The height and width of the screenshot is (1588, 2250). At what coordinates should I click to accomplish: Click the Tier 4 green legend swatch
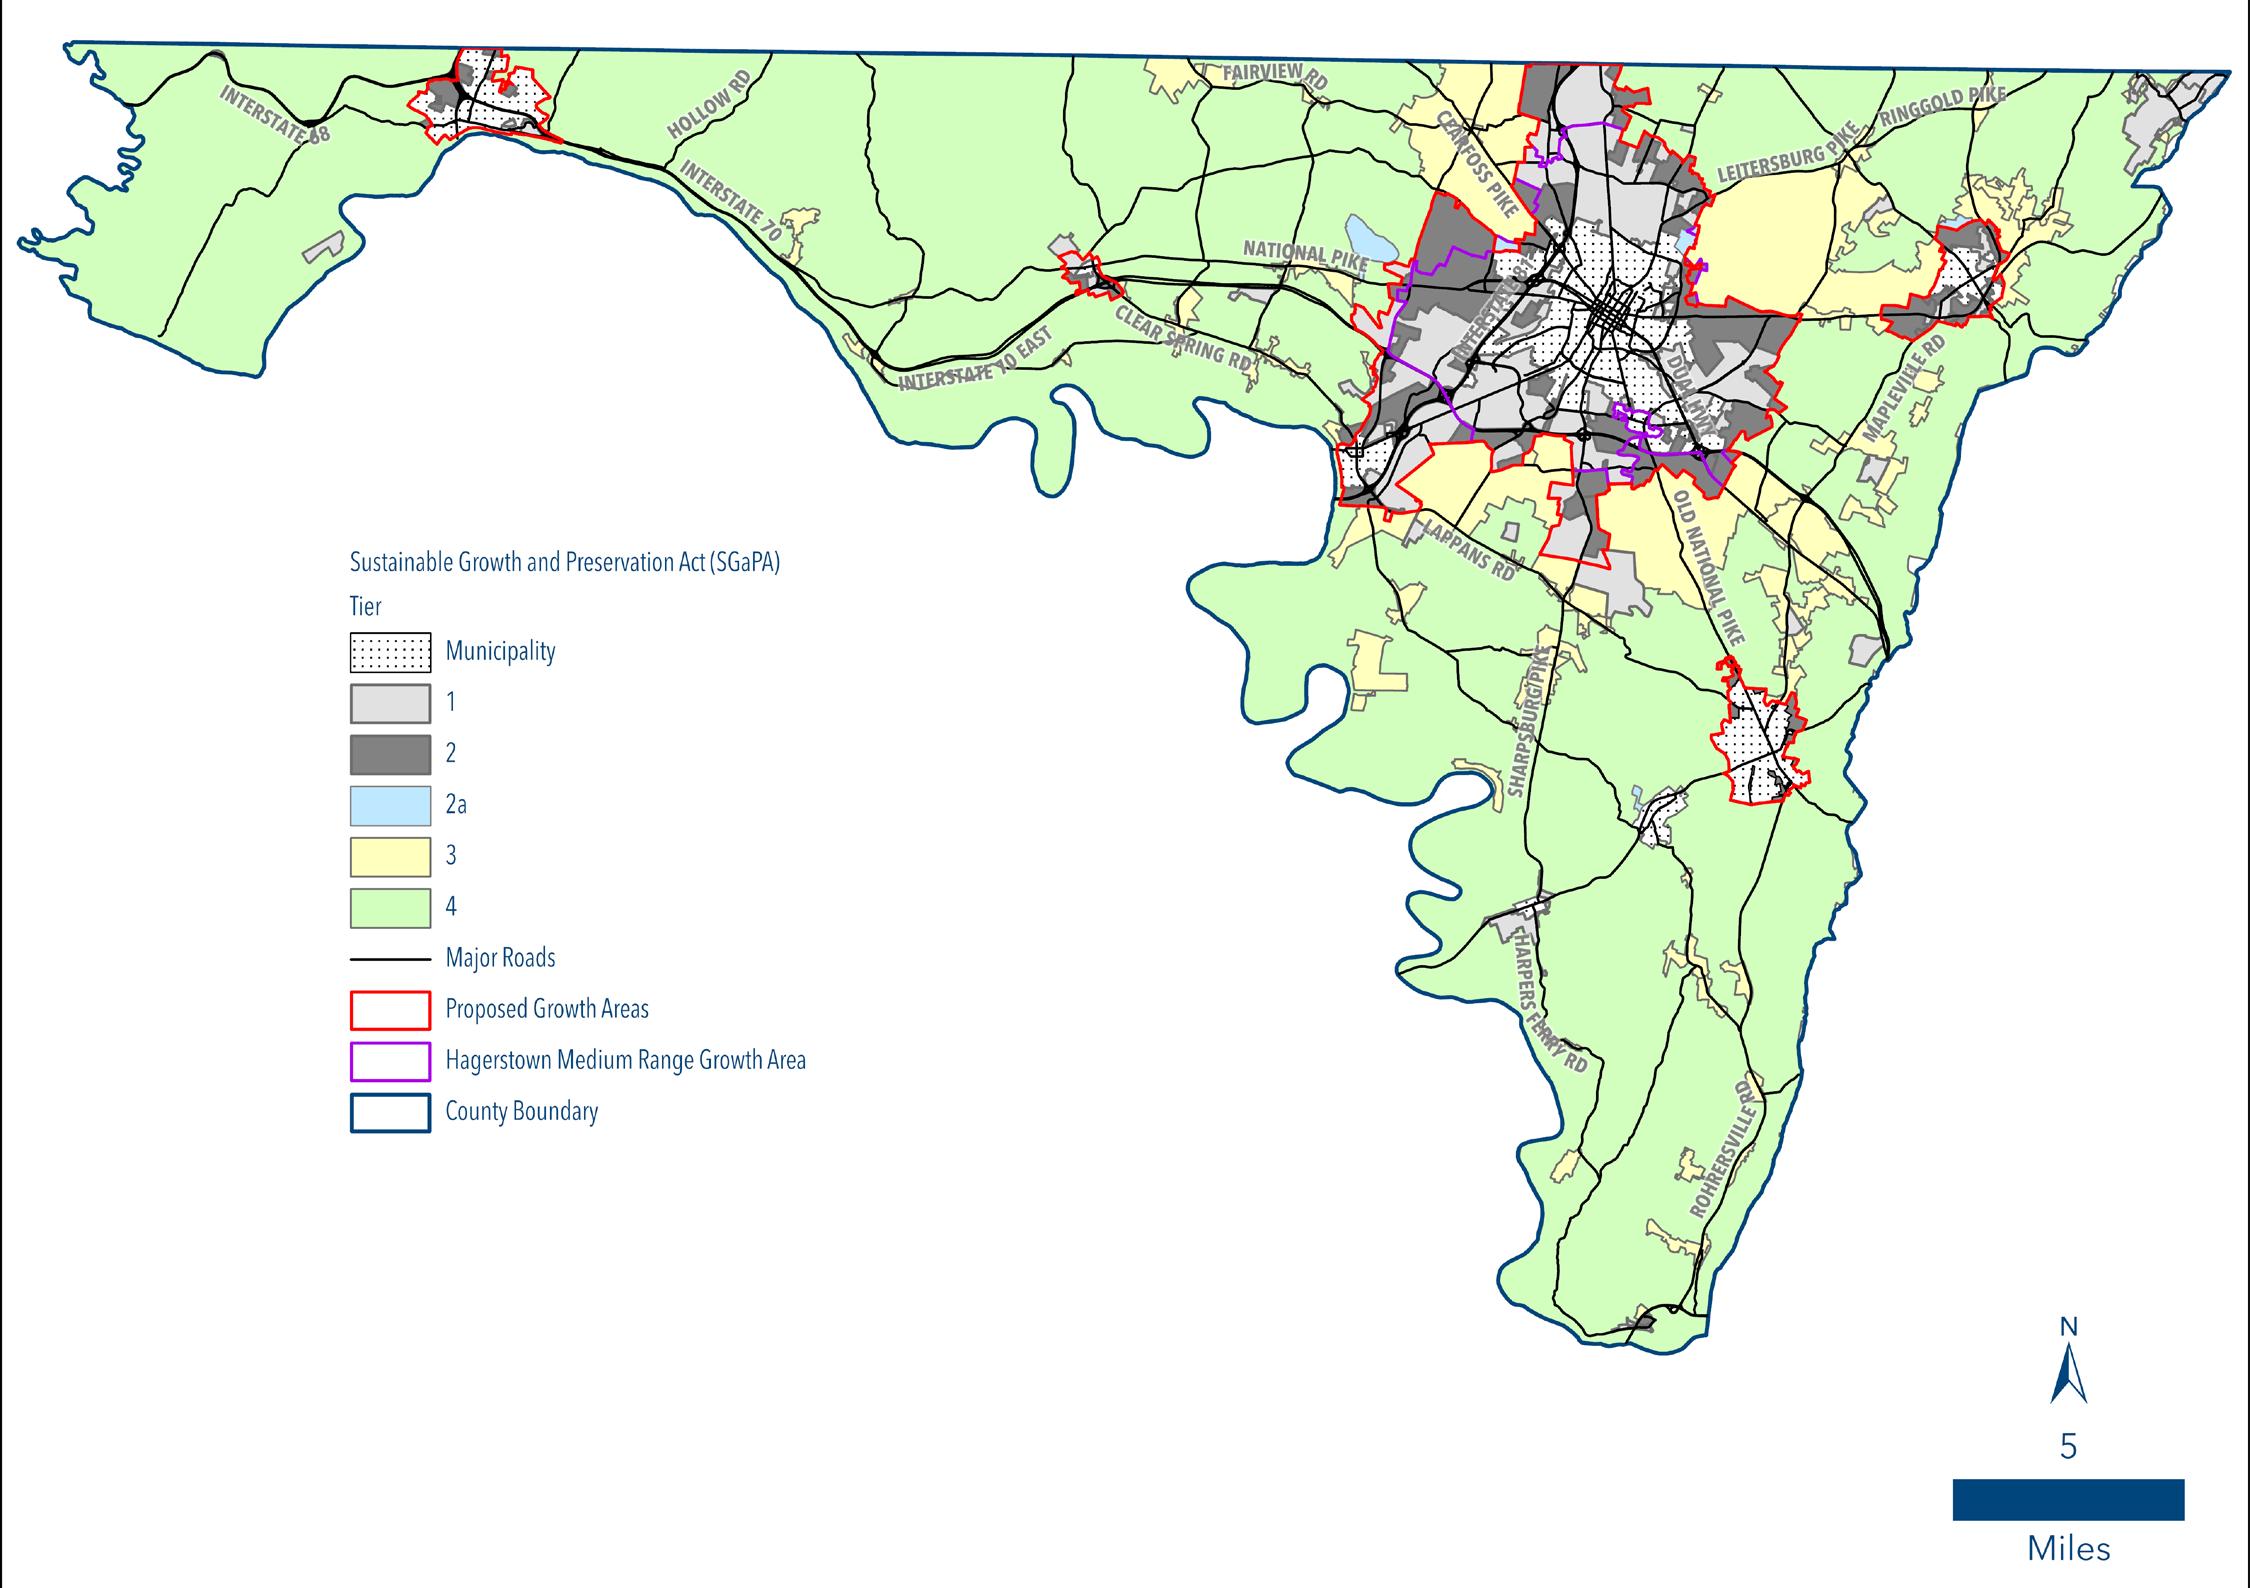coord(390,908)
